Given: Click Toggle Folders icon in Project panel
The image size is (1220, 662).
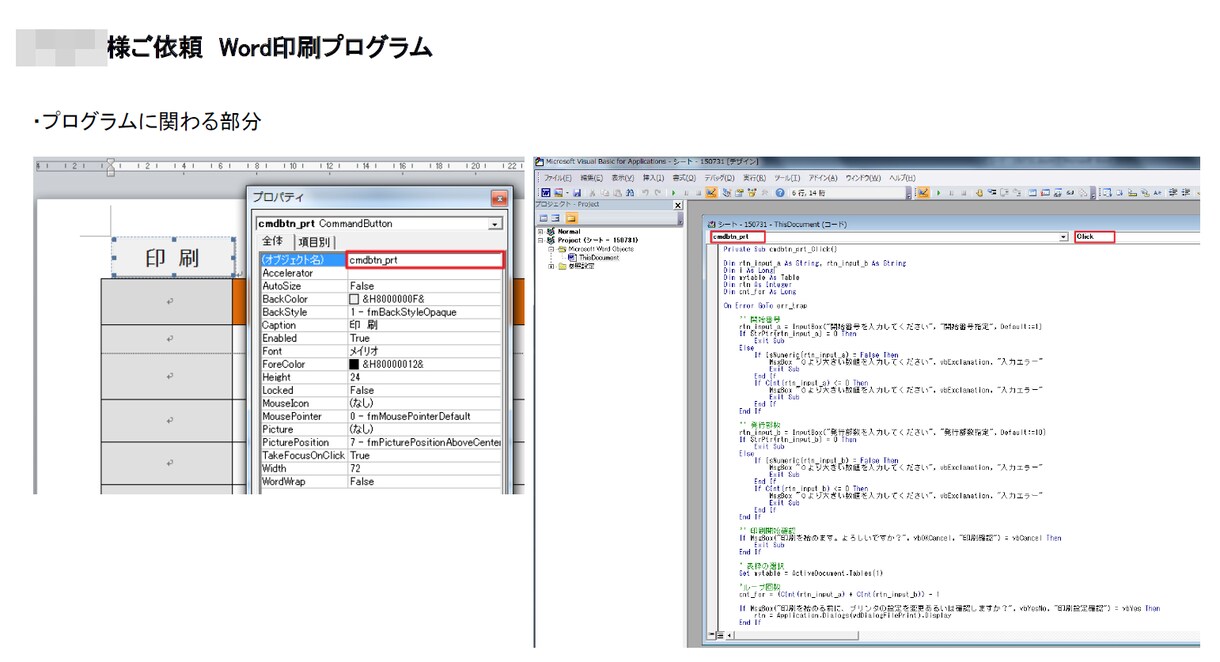Looking at the screenshot, I should tap(571, 219).
